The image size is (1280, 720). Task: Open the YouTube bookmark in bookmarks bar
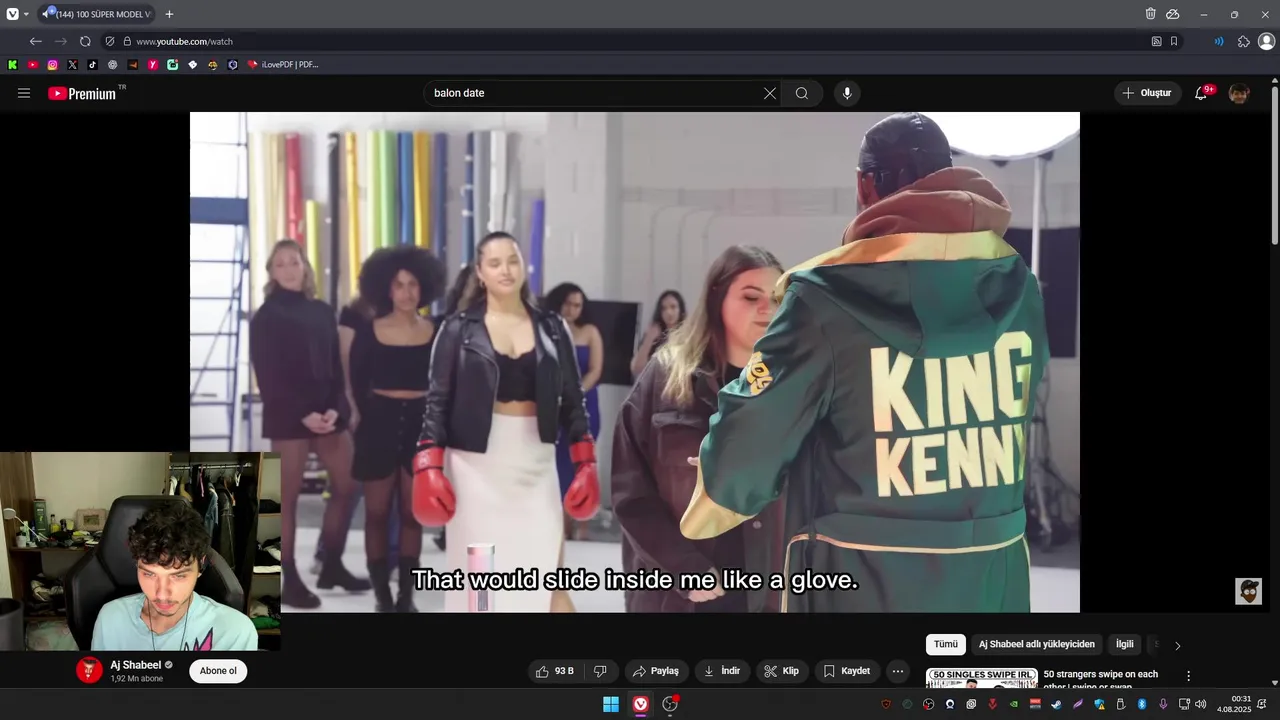pos(33,64)
